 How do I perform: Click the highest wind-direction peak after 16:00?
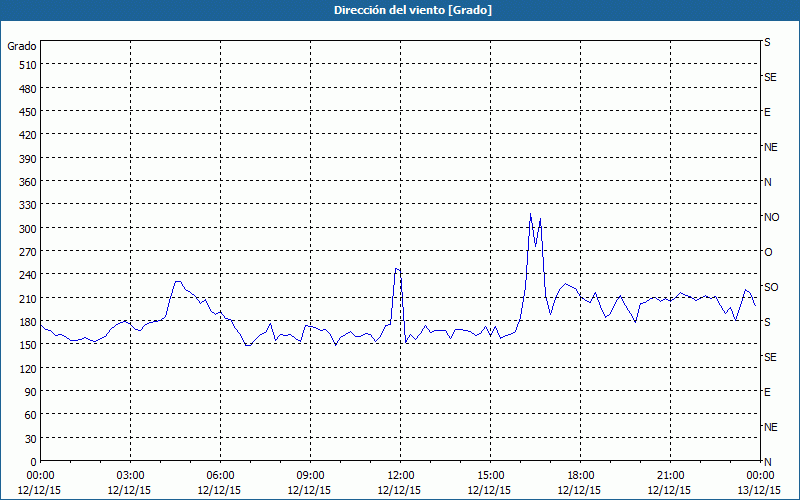531,214
